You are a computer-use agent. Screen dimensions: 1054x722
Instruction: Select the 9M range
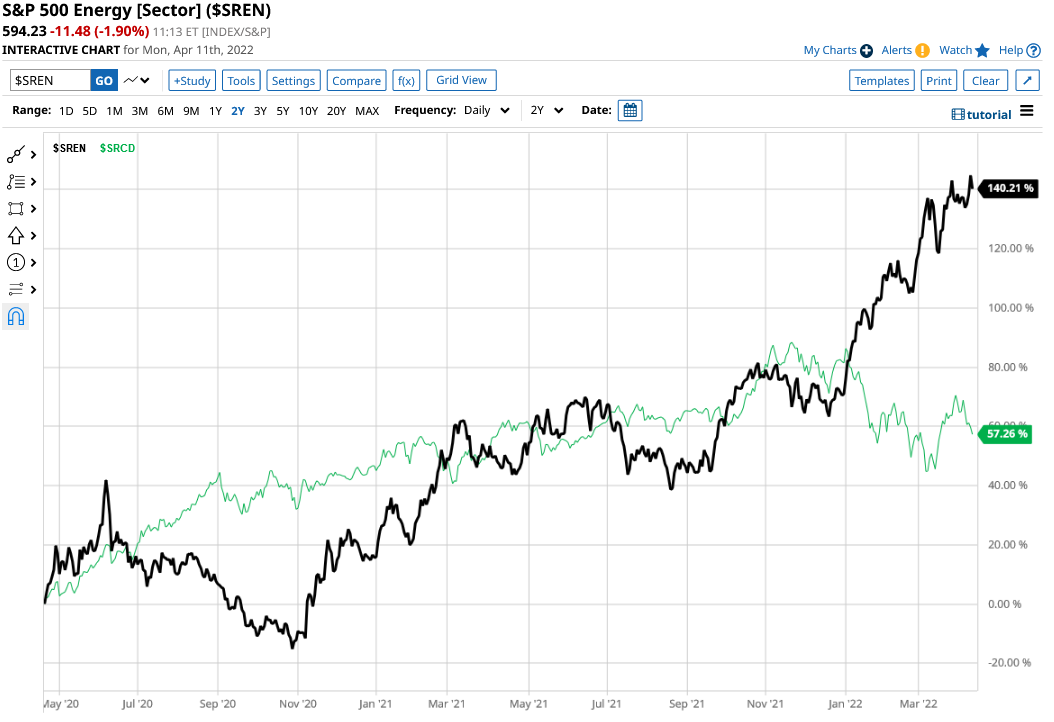[x=191, y=111]
